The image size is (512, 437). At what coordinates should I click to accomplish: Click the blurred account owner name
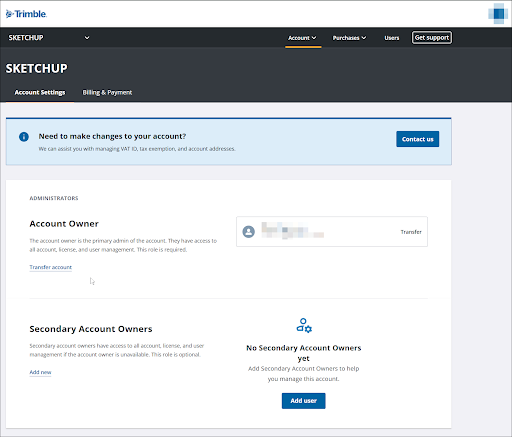pos(292,231)
